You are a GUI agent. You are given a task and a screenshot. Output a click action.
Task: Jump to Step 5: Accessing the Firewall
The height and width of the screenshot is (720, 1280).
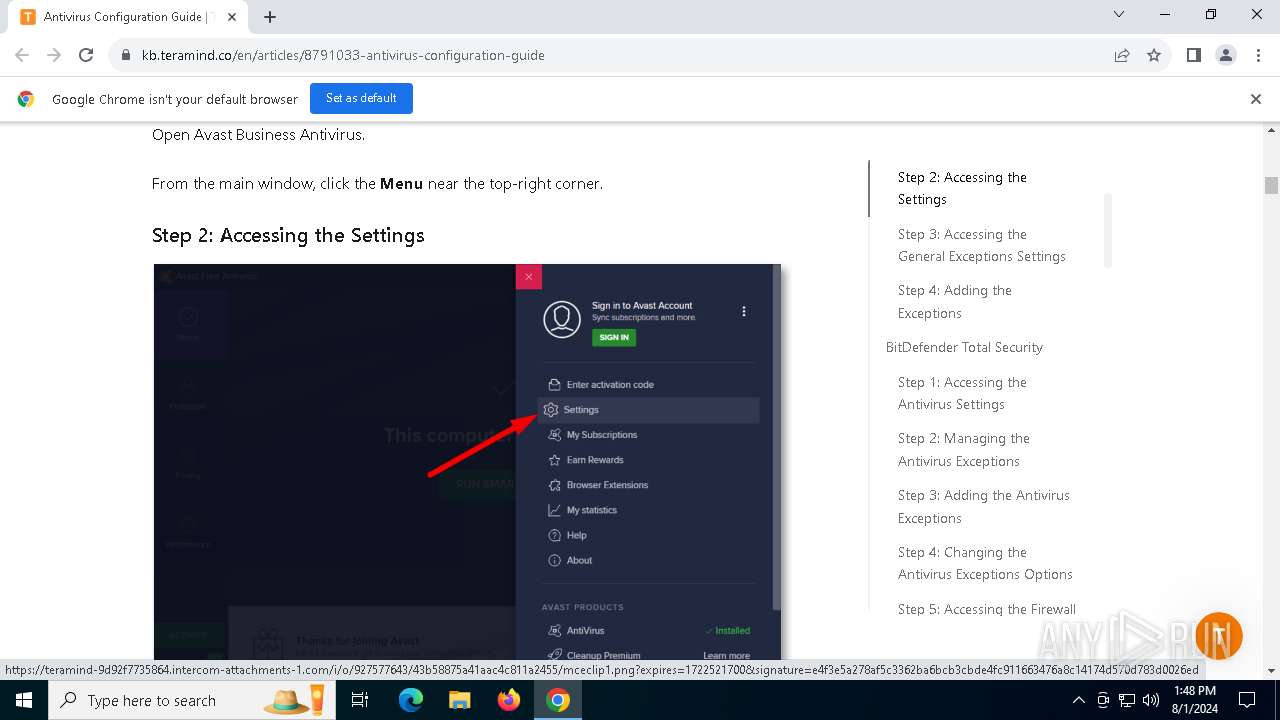point(987,609)
